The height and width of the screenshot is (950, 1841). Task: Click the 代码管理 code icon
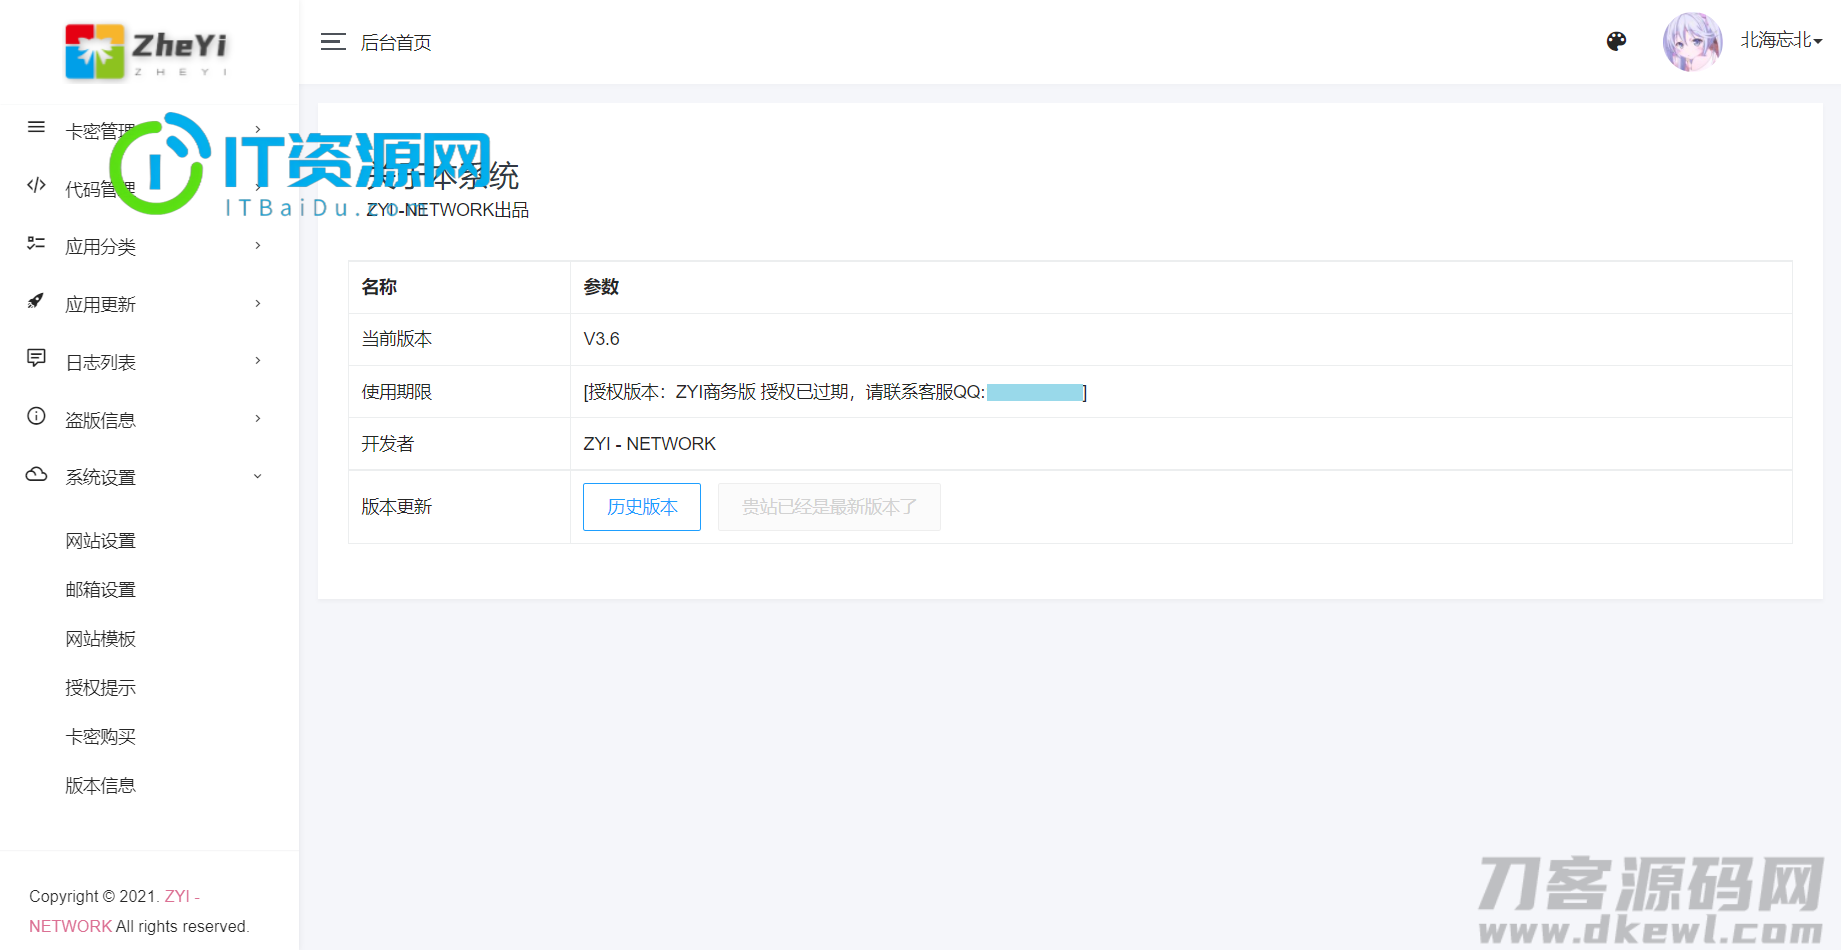[x=36, y=185]
